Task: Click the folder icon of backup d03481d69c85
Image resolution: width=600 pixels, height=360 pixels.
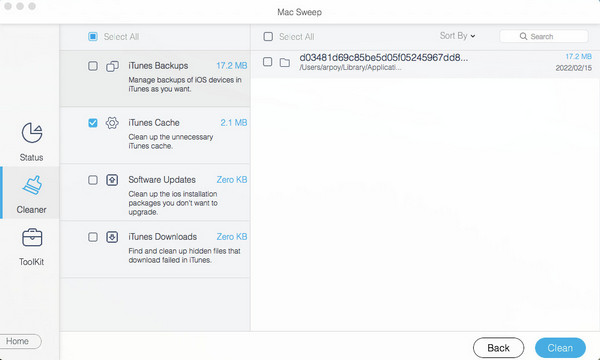Action: 285,62
